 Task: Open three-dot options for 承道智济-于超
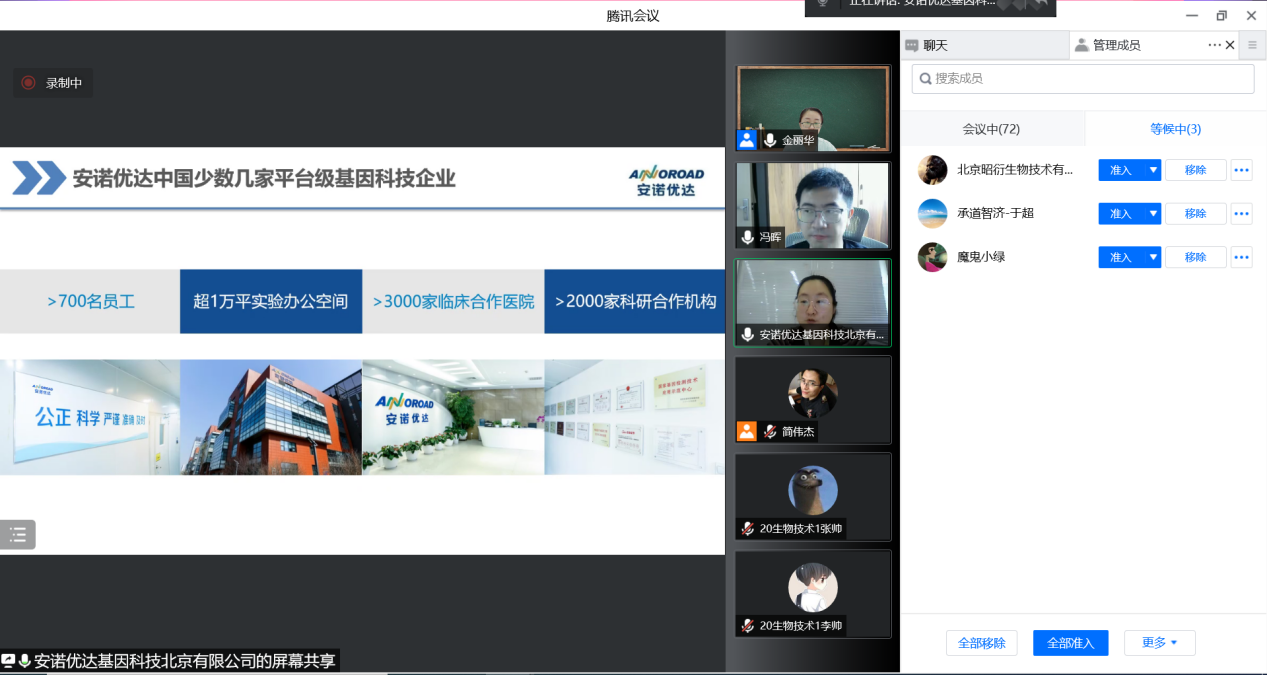tap(1241, 213)
